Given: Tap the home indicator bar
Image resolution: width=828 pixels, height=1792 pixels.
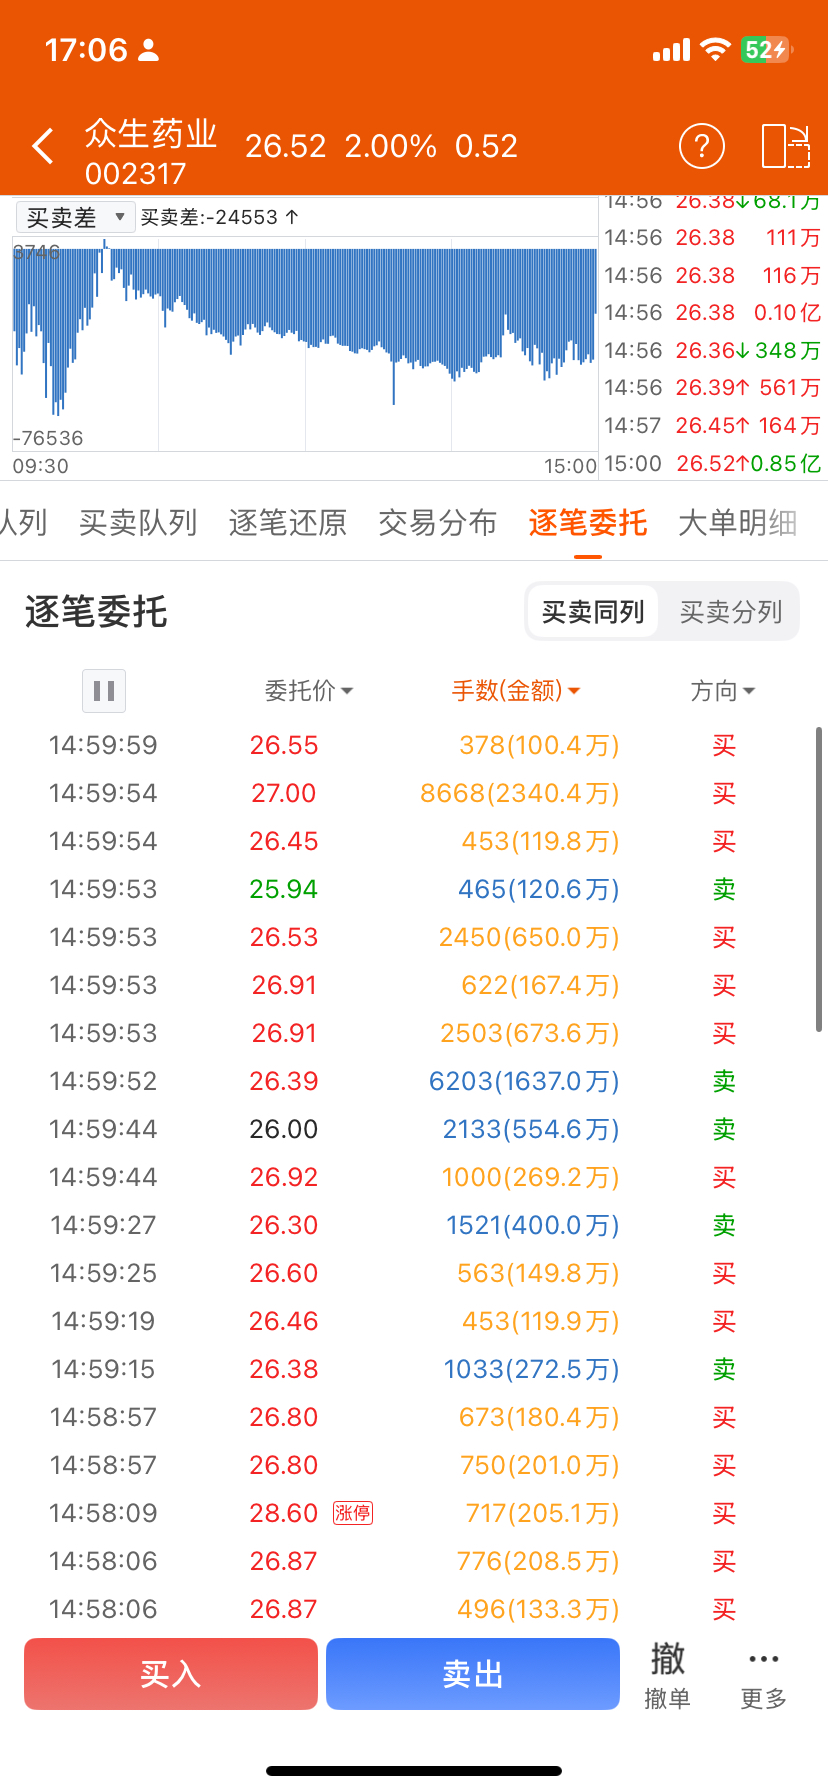Looking at the screenshot, I should click(414, 1770).
